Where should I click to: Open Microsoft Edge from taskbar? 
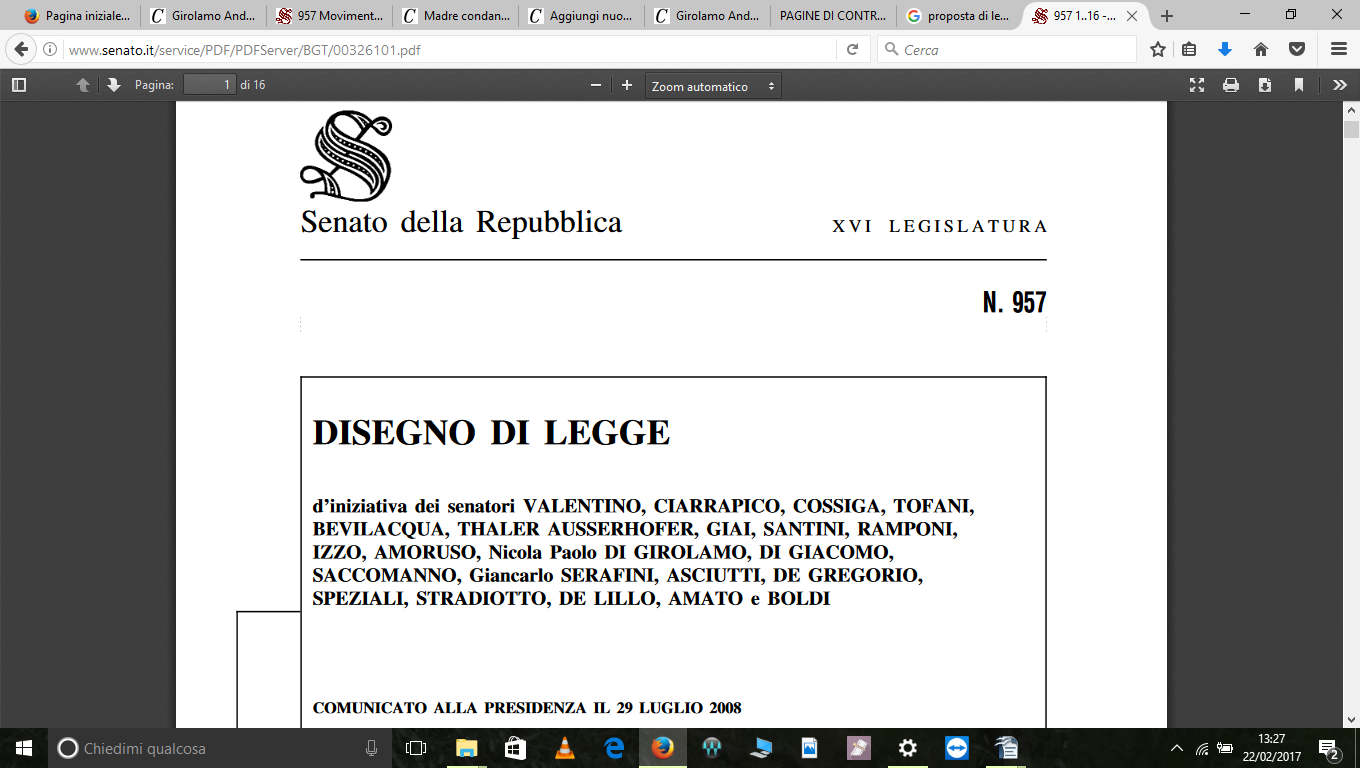click(613, 748)
